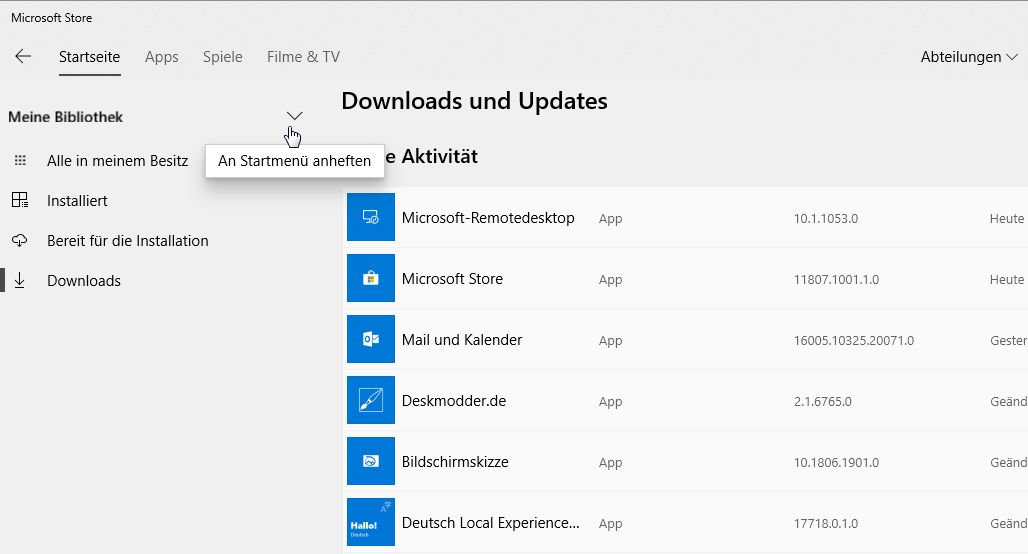Select An Startmenü anheften option
This screenshot has height=554, width=1028.
[x=294, y=161]
